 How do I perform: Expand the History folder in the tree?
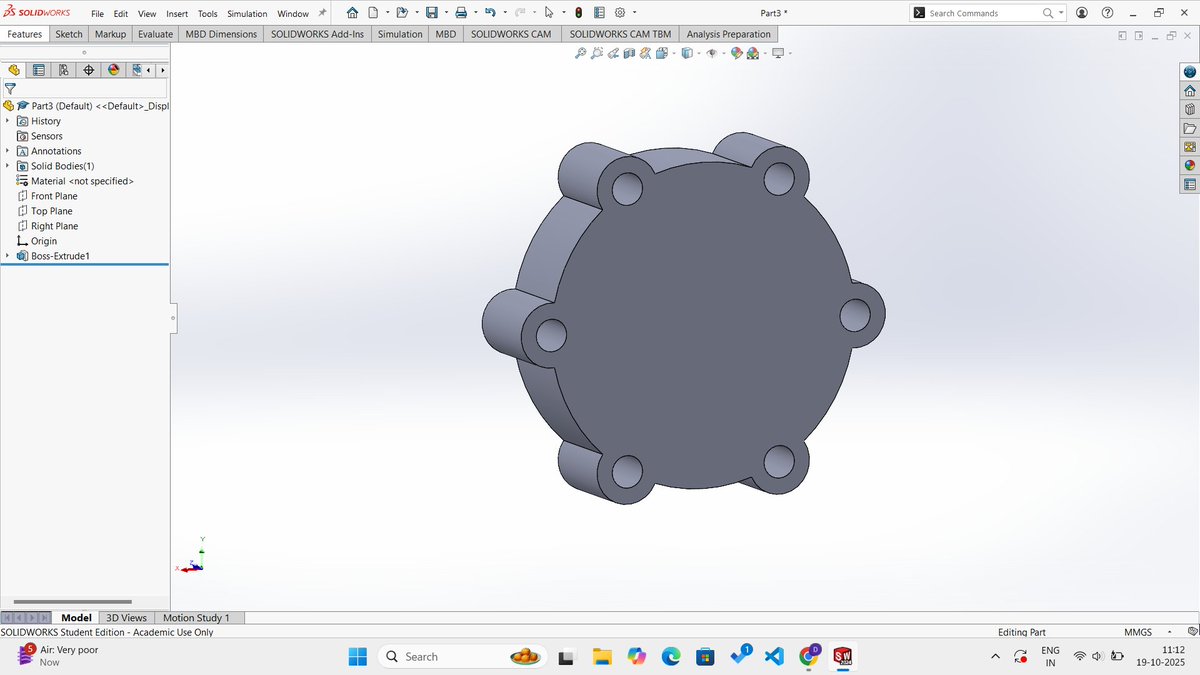point(8,121)
